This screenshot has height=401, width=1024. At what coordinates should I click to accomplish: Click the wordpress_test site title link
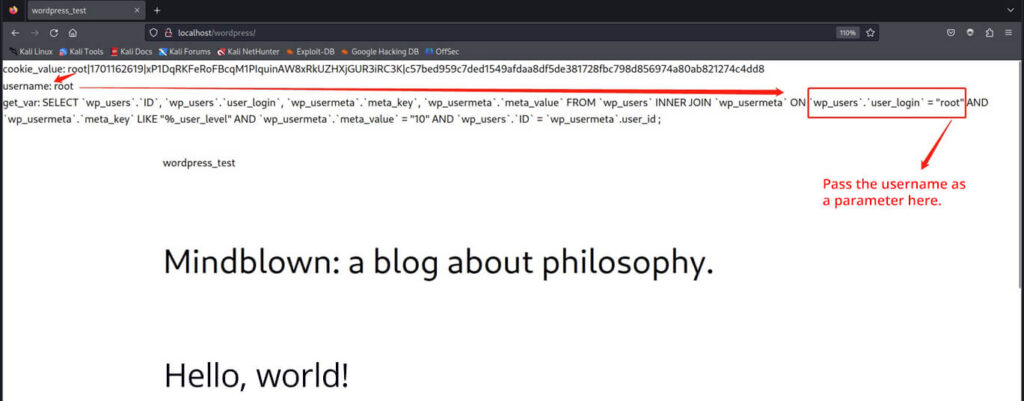click(199, 162)
